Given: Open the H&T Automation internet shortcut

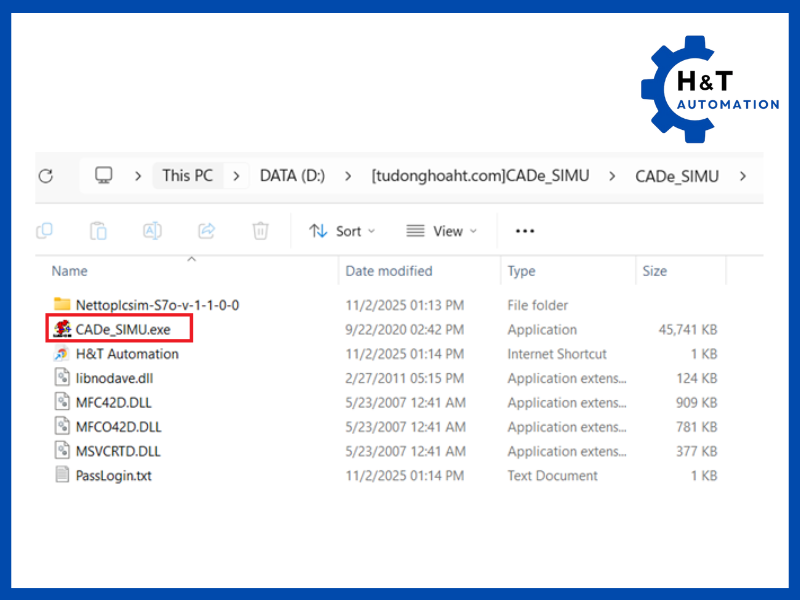Looking at the screenshot, I should 127,354.
